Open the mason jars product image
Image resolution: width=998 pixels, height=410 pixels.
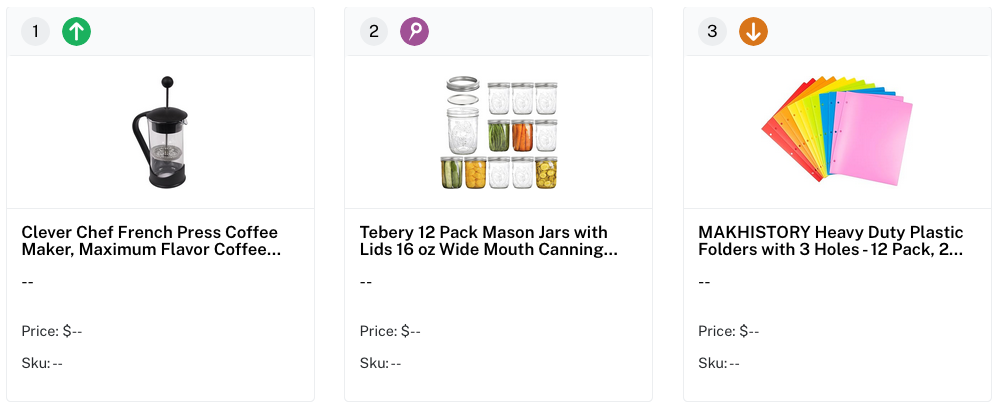[499, 132]
